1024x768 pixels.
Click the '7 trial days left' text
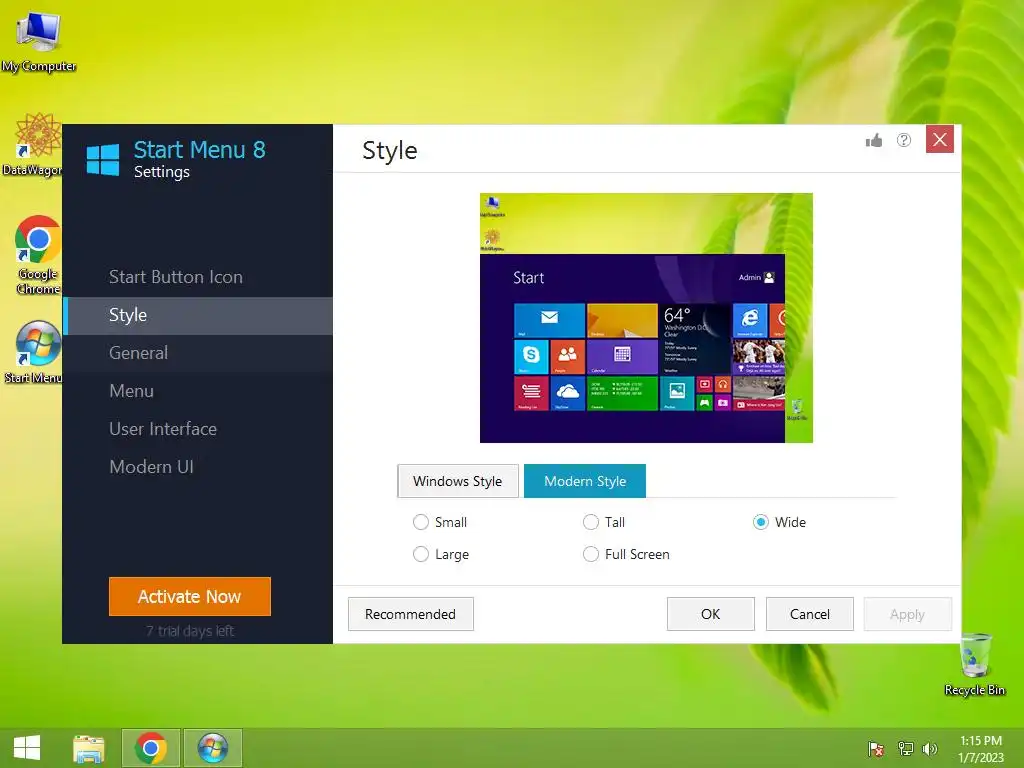click(189, 631)
